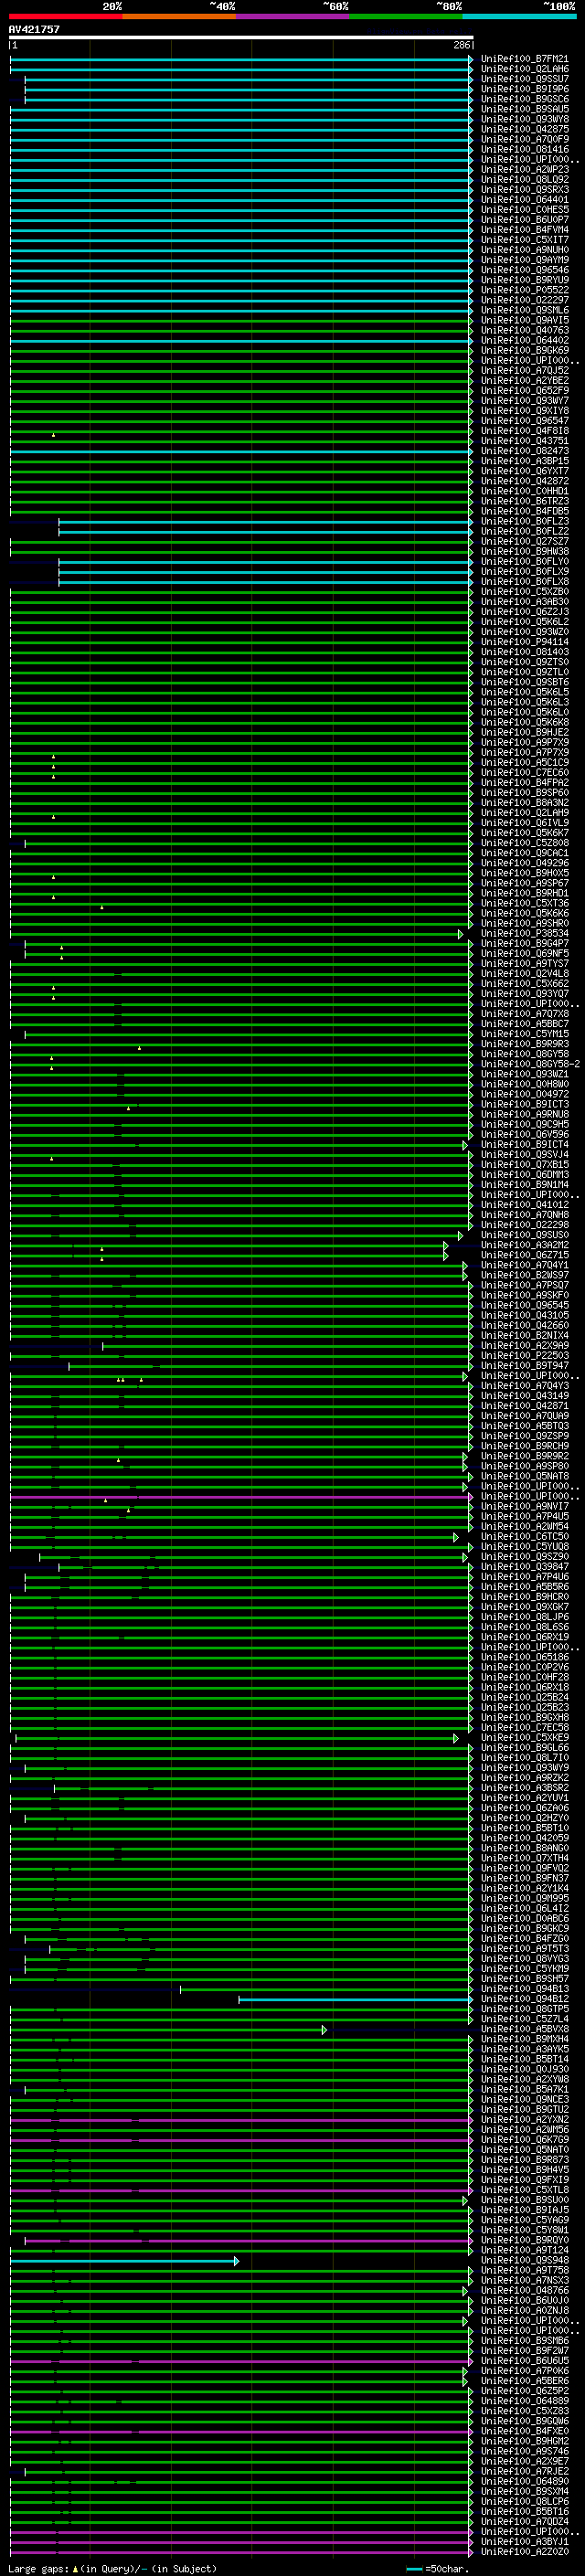Screen dimensions: 585x2576
Task: Click the green ~80% identity legend bar
Action: click(406, 16)
